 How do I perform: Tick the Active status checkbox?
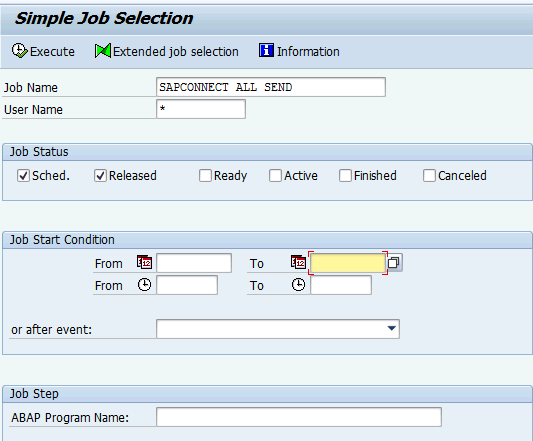(275, 176)
